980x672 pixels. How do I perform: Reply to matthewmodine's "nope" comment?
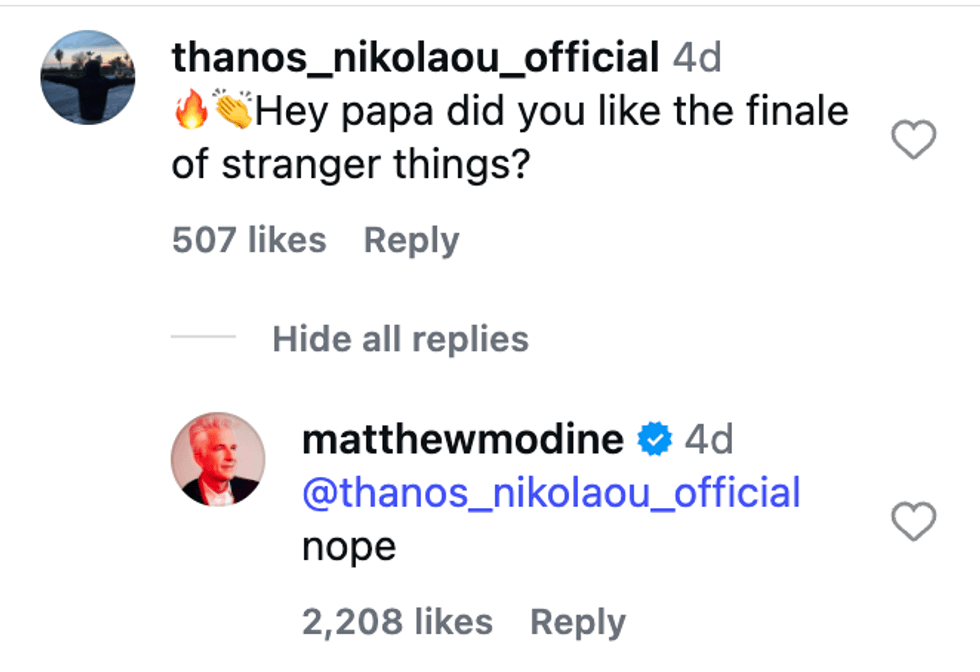577,622
